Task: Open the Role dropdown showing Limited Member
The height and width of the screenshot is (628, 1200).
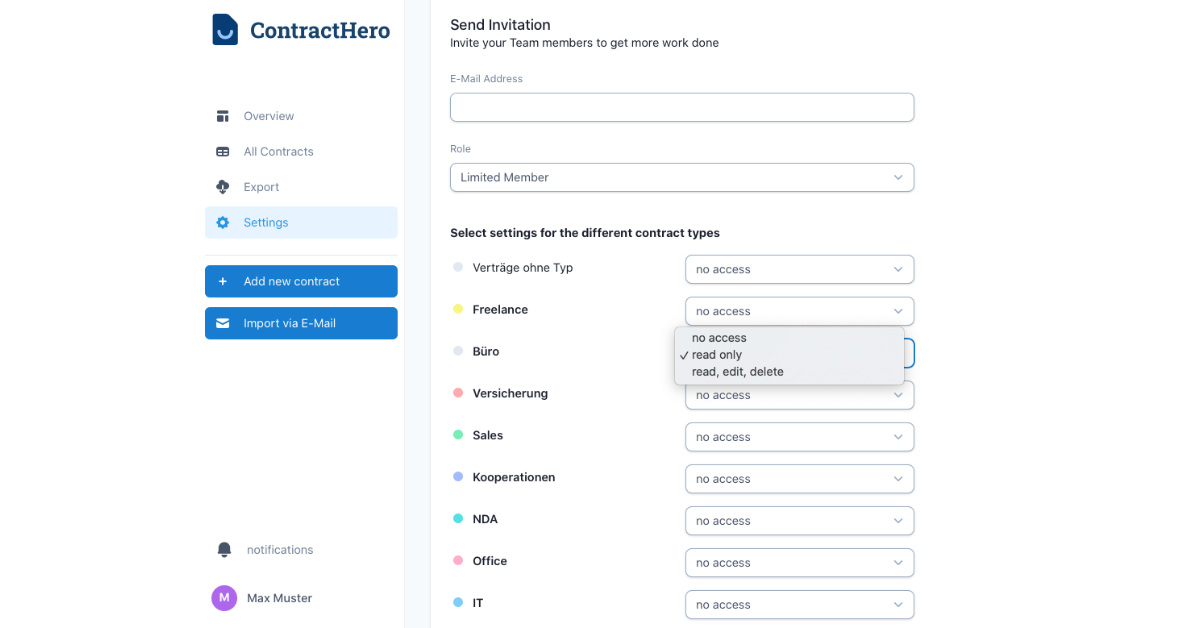Action: click(x=682, y=177)
